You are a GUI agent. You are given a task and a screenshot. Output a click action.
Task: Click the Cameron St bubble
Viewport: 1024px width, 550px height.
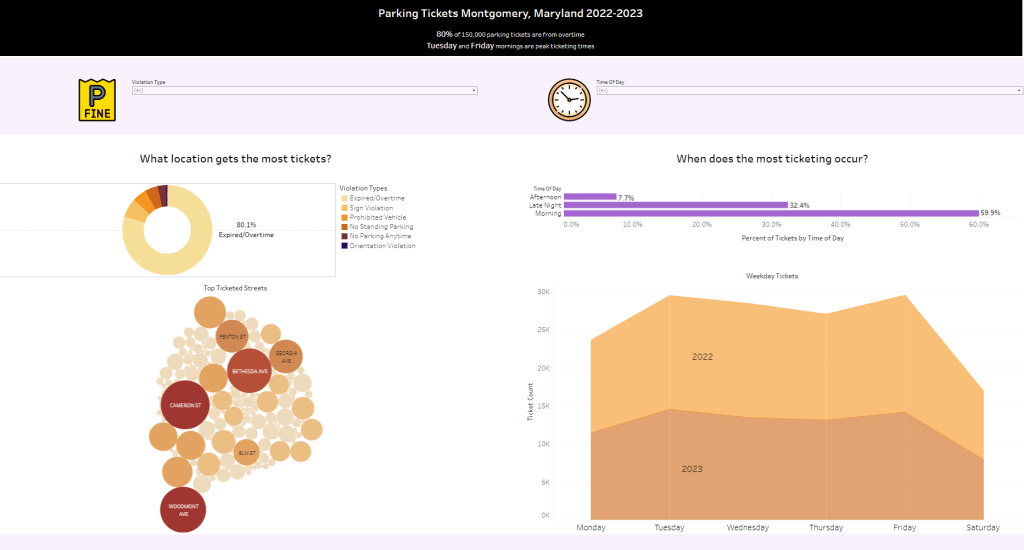(x=185, y=405)
